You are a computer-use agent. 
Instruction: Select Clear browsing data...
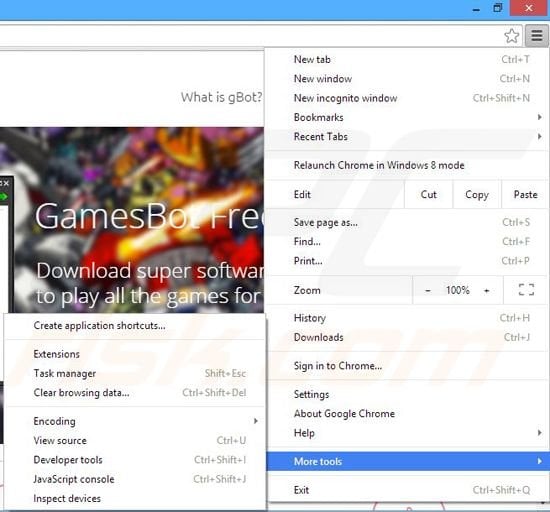click(x=135, y=392)
